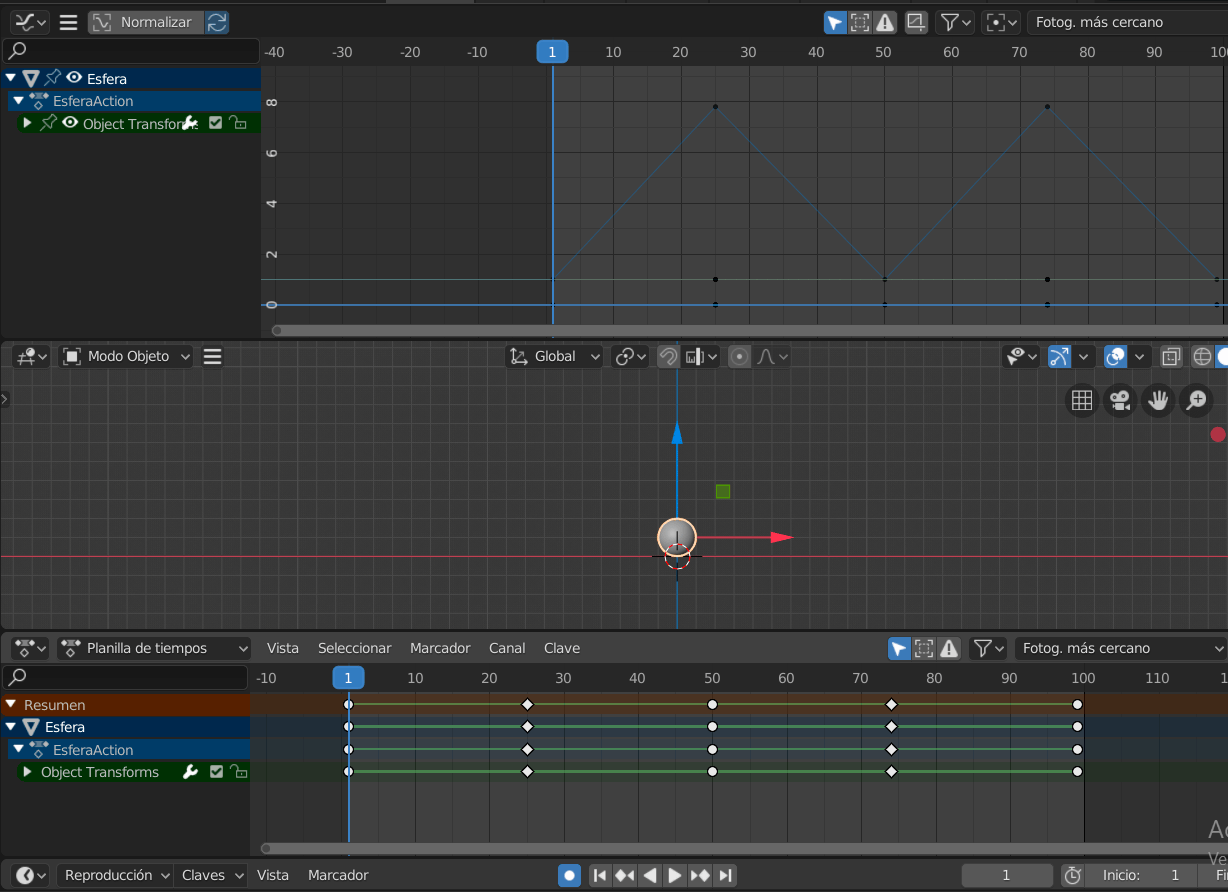Toggle the pin icon on the Esfera channel
The width and height of the screenshot is (1228, 892).
tap(52, 78)
